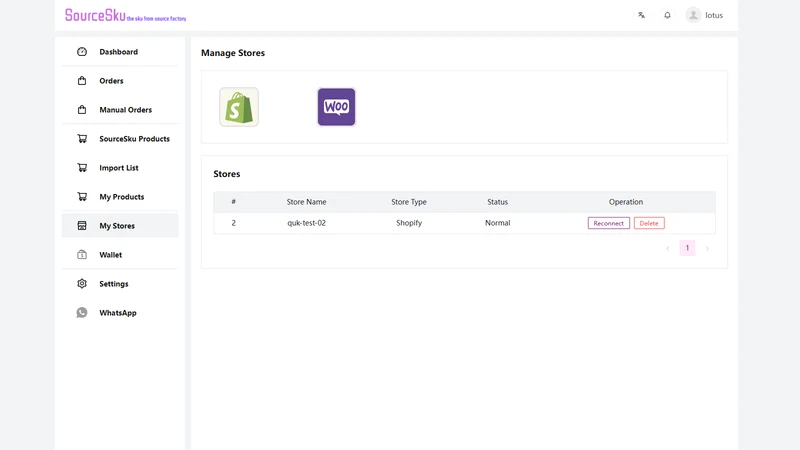Viewport: 800px width, 450px height.
Task: Open WhatsApp from the sidebar
Action: coord(120,313)
